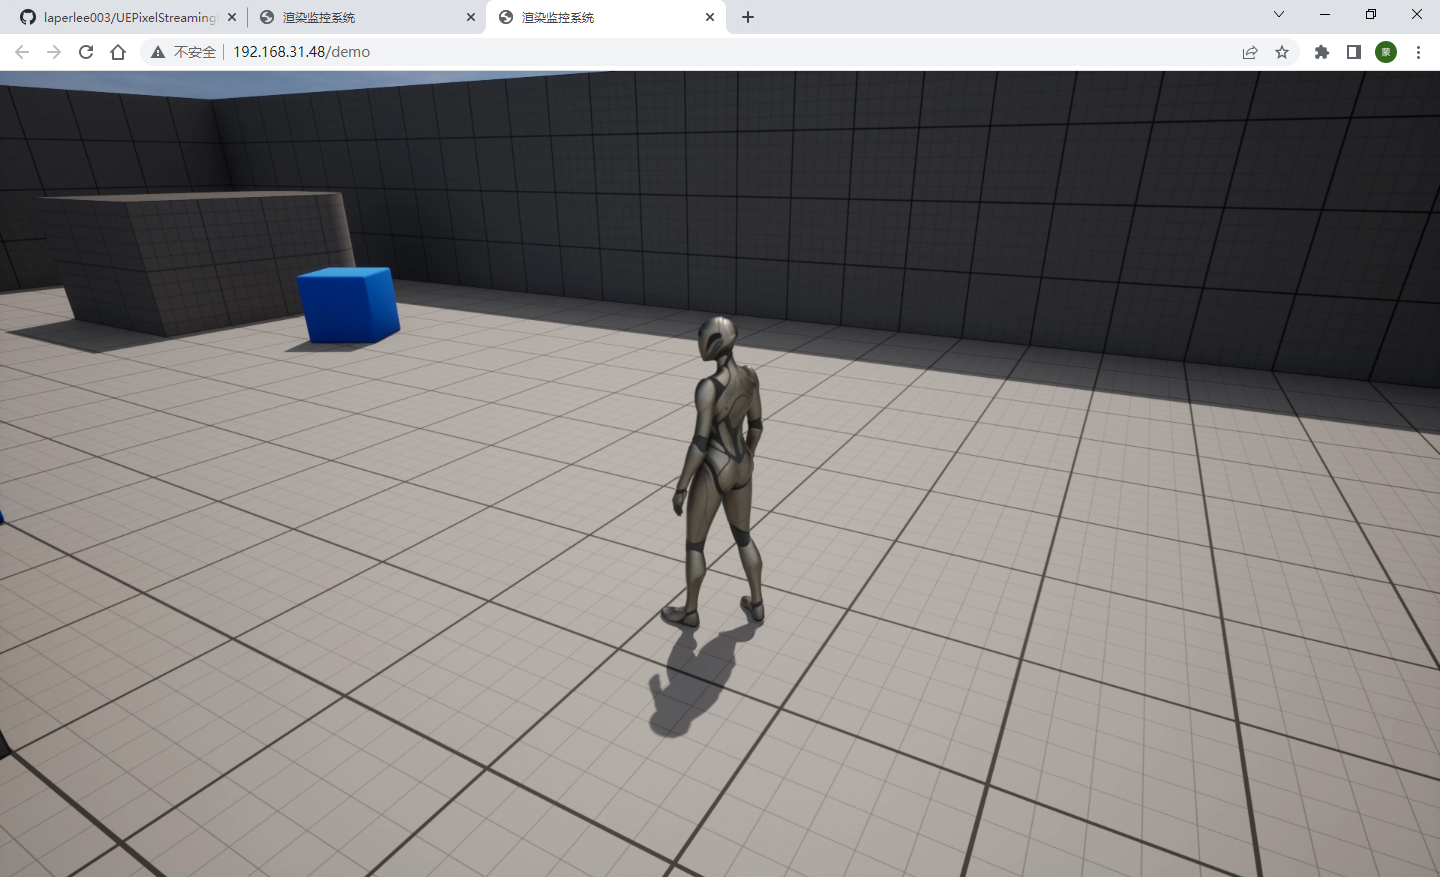
Task: Click the share icon in address bar
Action: [x=1249, y=51]
